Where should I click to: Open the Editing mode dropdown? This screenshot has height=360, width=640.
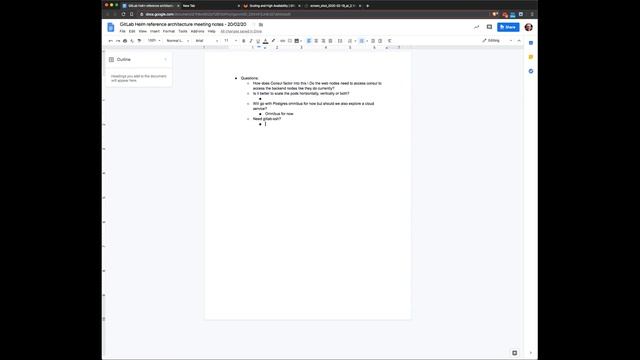(x=497, y=41)
